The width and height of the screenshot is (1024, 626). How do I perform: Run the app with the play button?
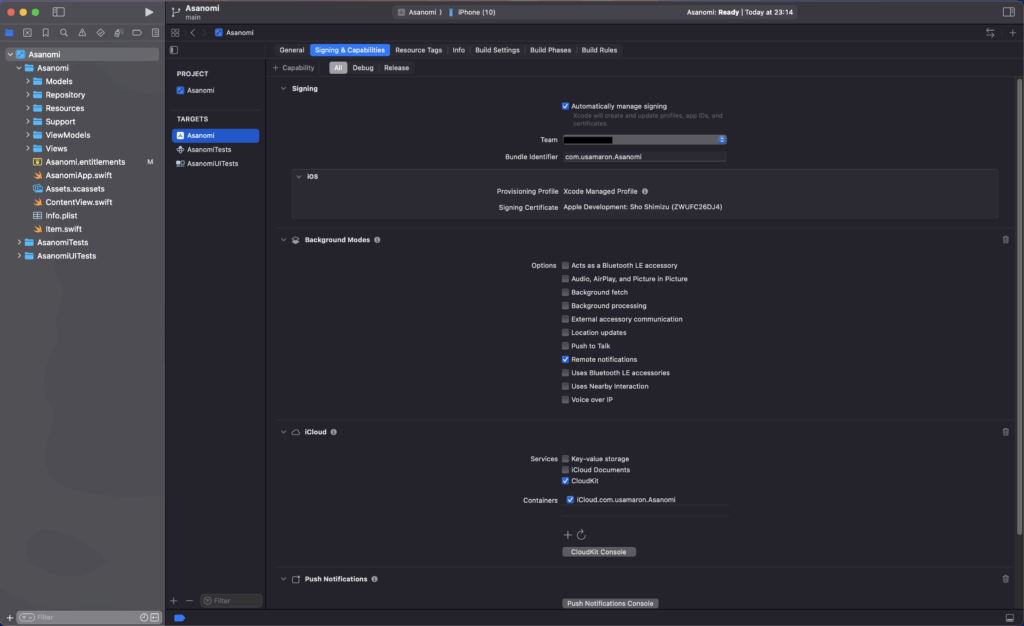[x=149, y=12]
